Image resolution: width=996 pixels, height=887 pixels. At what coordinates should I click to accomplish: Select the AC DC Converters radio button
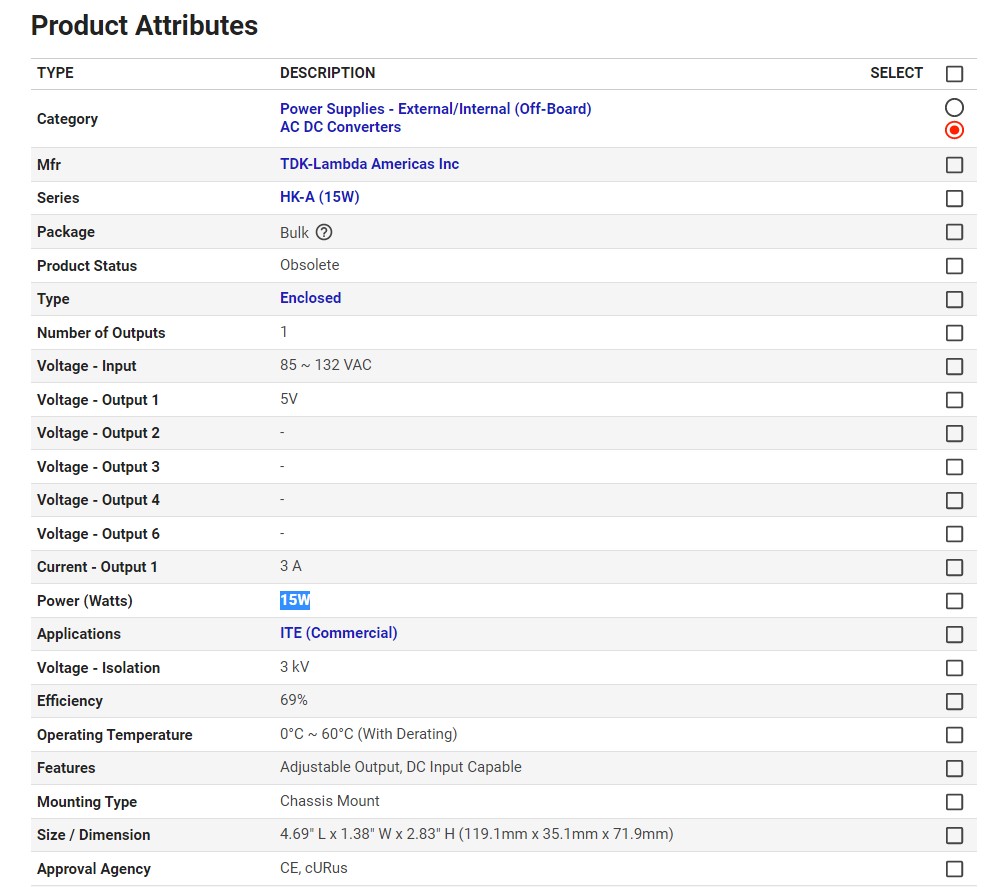click(954, 130)
